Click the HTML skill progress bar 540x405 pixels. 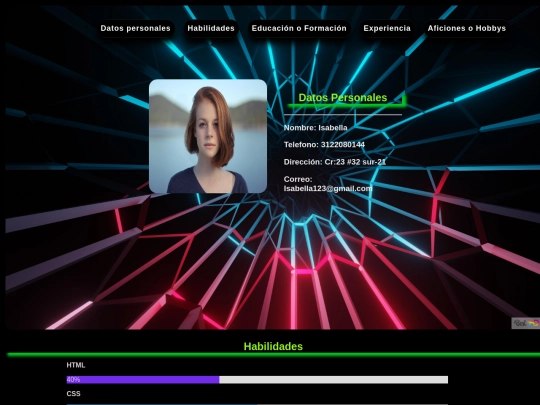pos(257,380)
